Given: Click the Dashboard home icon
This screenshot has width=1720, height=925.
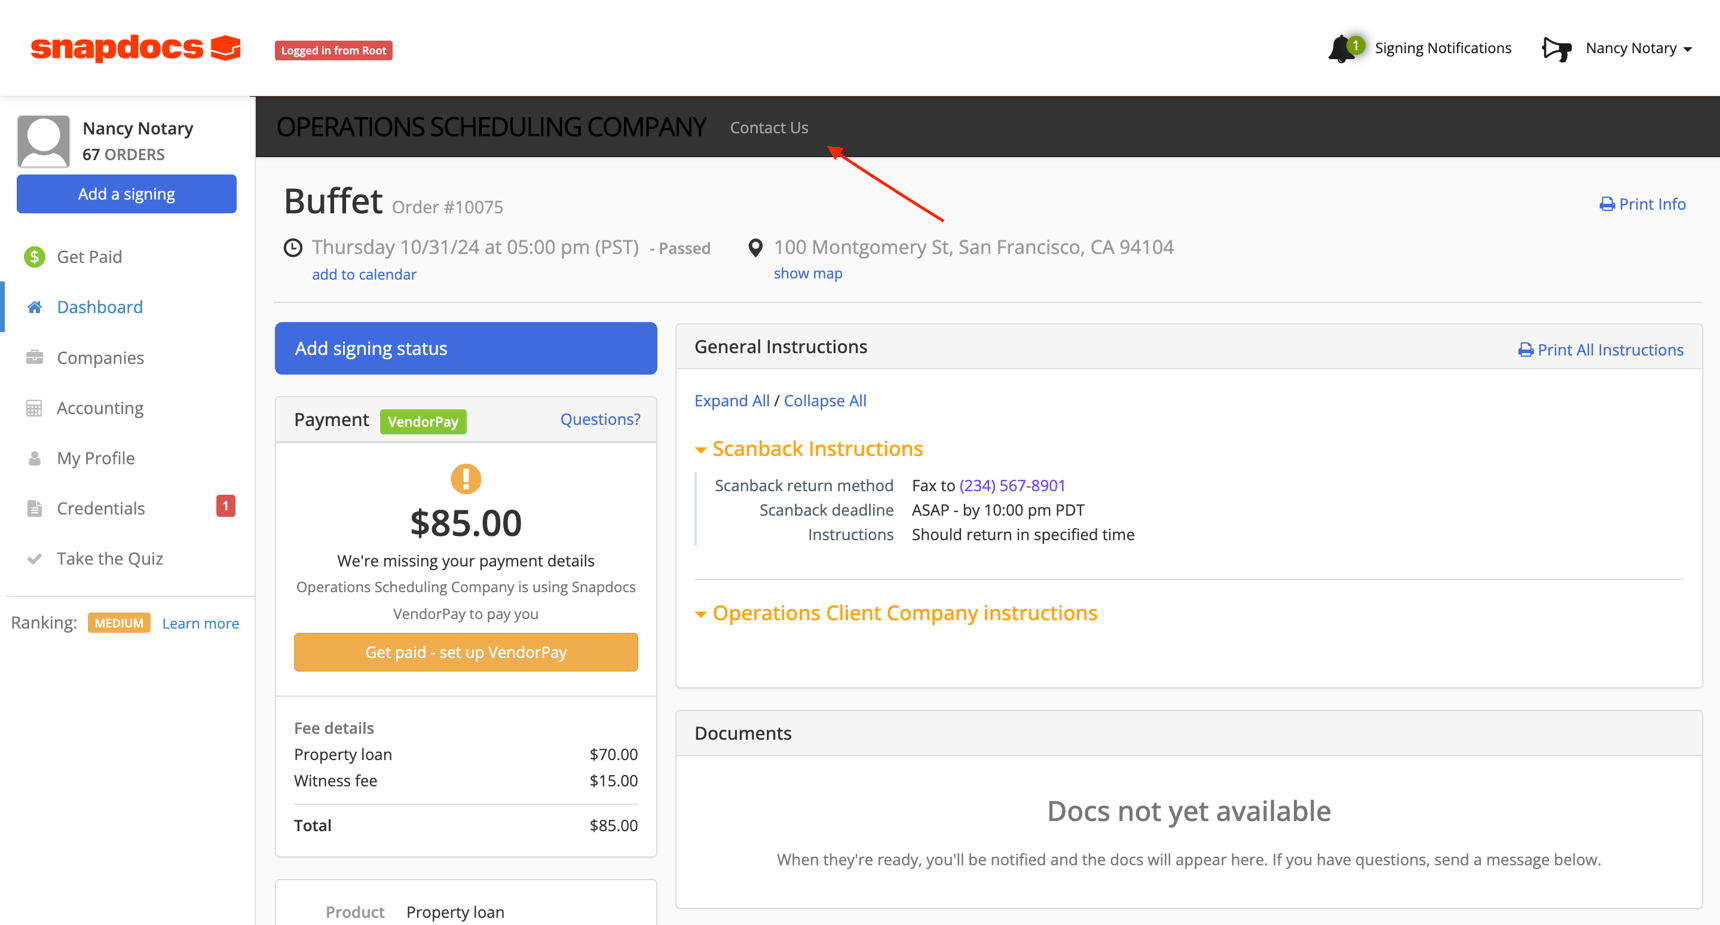Looking at the screenshot, I should (35, 307).
